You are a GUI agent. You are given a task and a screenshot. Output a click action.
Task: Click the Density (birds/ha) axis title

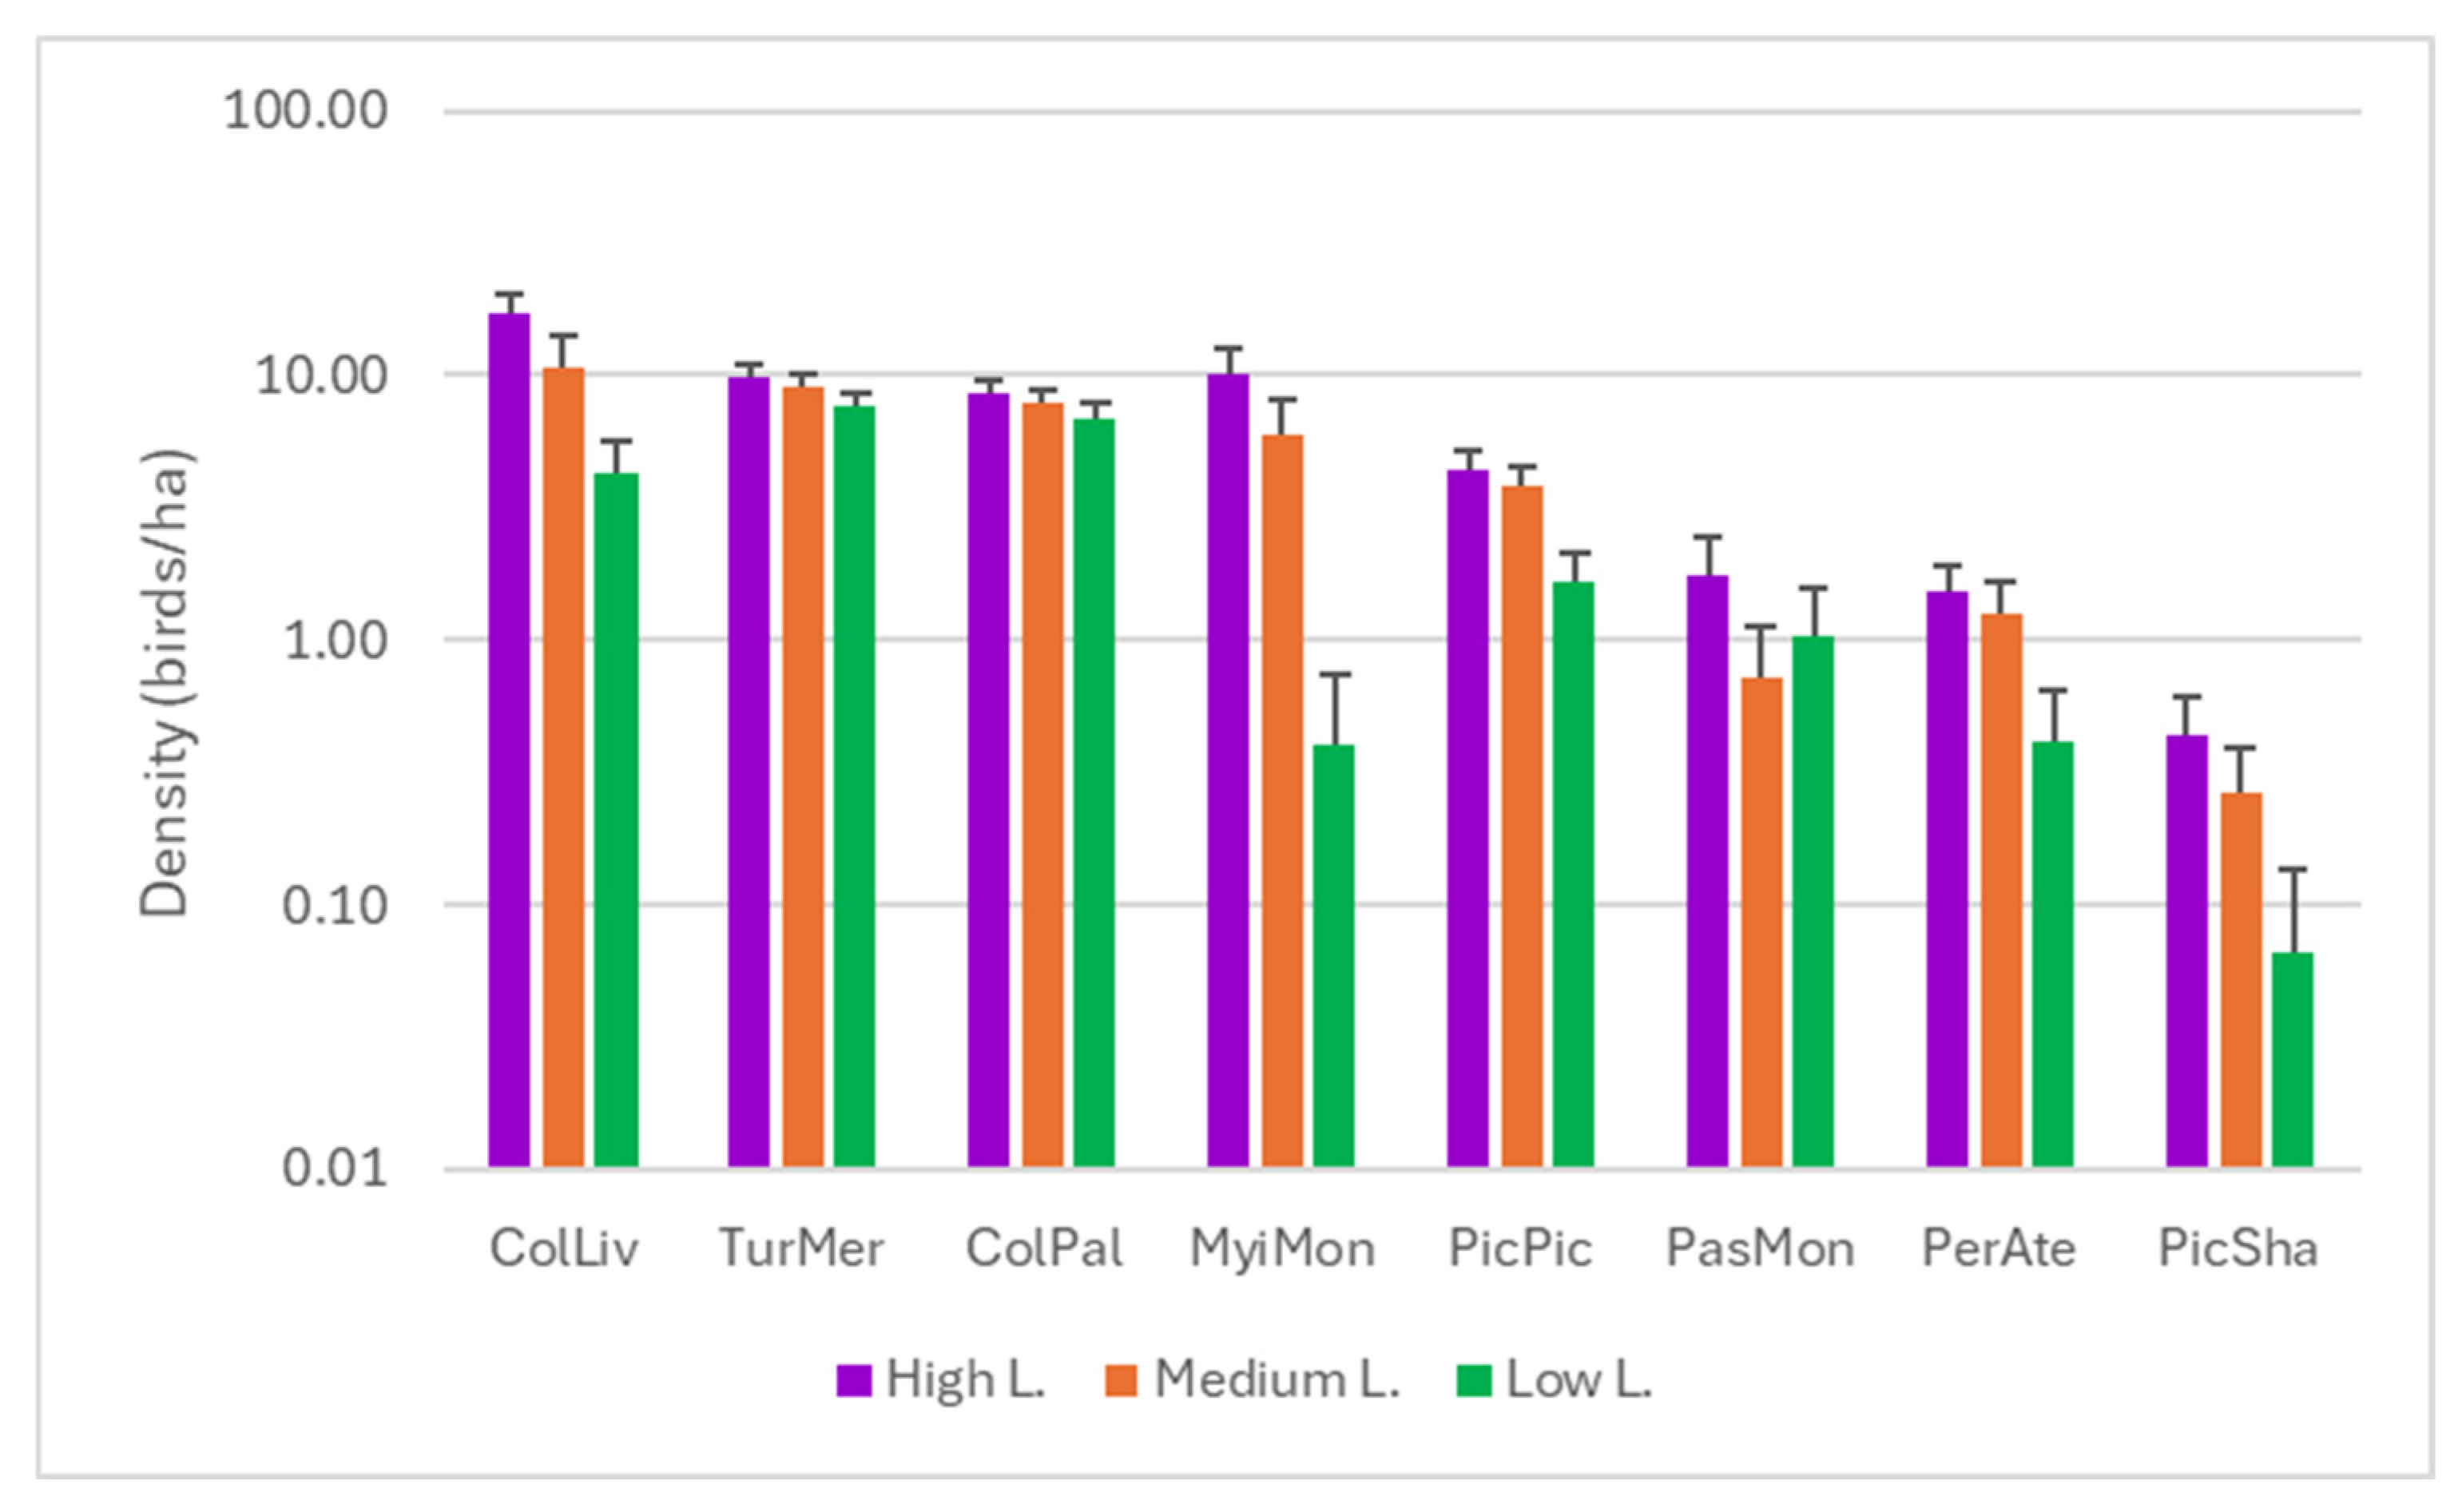click(x=164, y=685)
